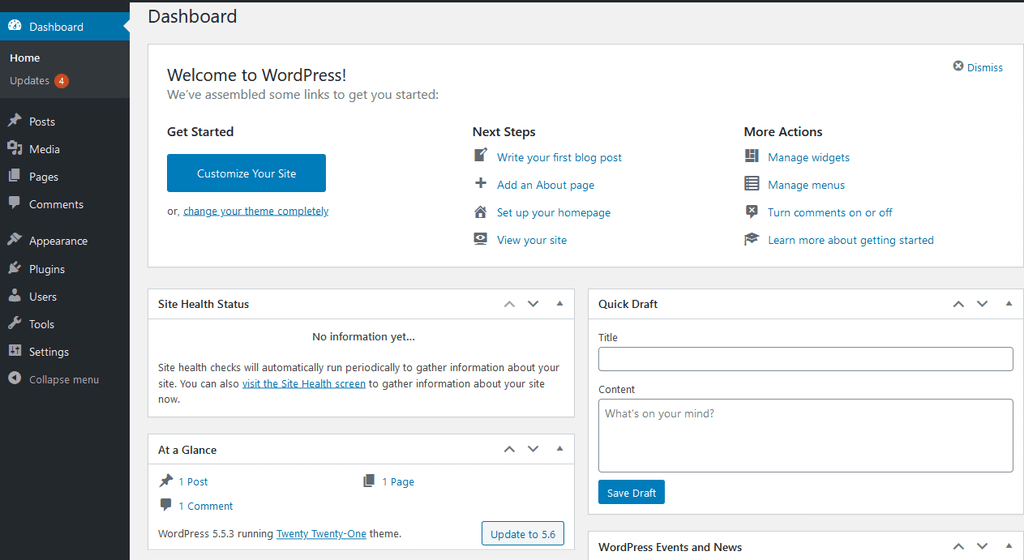Image resolution: width=1024 pixels, height=560 pixels.
Task: Click the Comments bubble icon in sidebar
Action: pyautogui.click(x=14, y=203)
